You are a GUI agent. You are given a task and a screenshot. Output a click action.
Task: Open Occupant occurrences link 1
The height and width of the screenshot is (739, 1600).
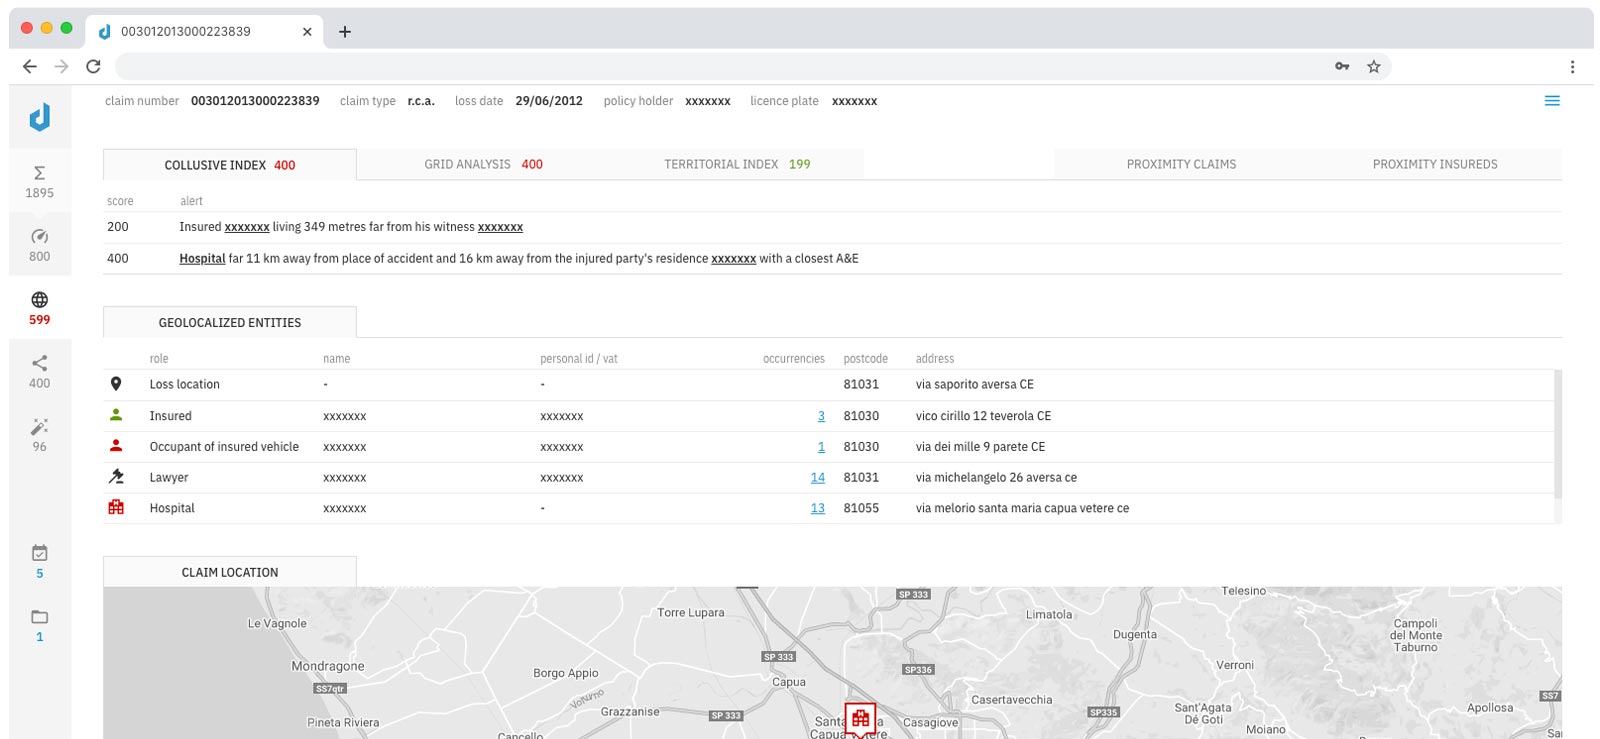tap(821, 447)
